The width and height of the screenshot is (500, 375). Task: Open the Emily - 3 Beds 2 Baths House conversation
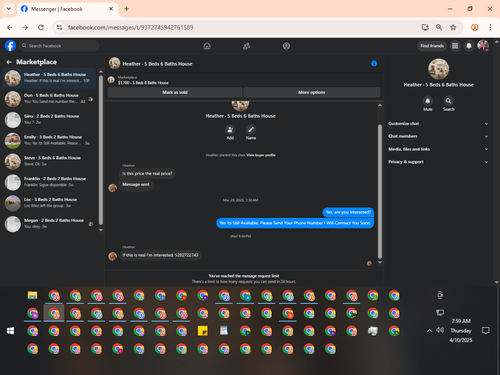click(x=49, y=140)
